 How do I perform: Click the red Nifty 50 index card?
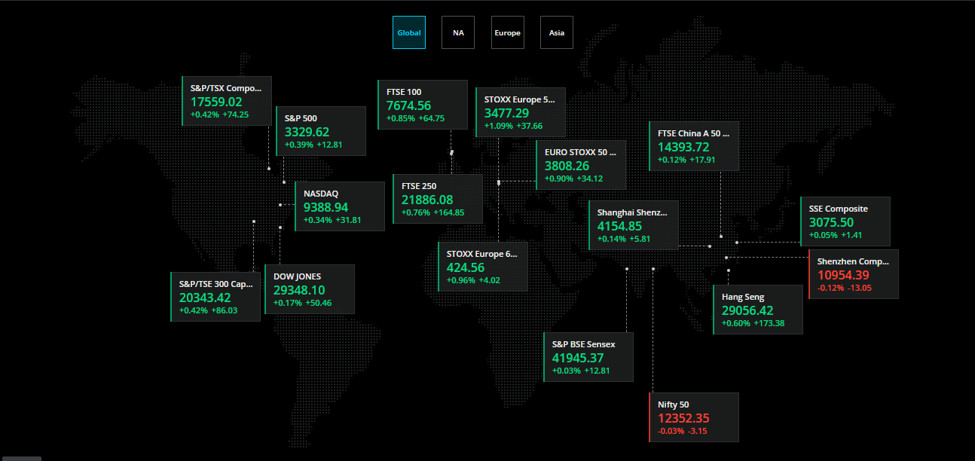pyautogui.click(x=694, y=417)
